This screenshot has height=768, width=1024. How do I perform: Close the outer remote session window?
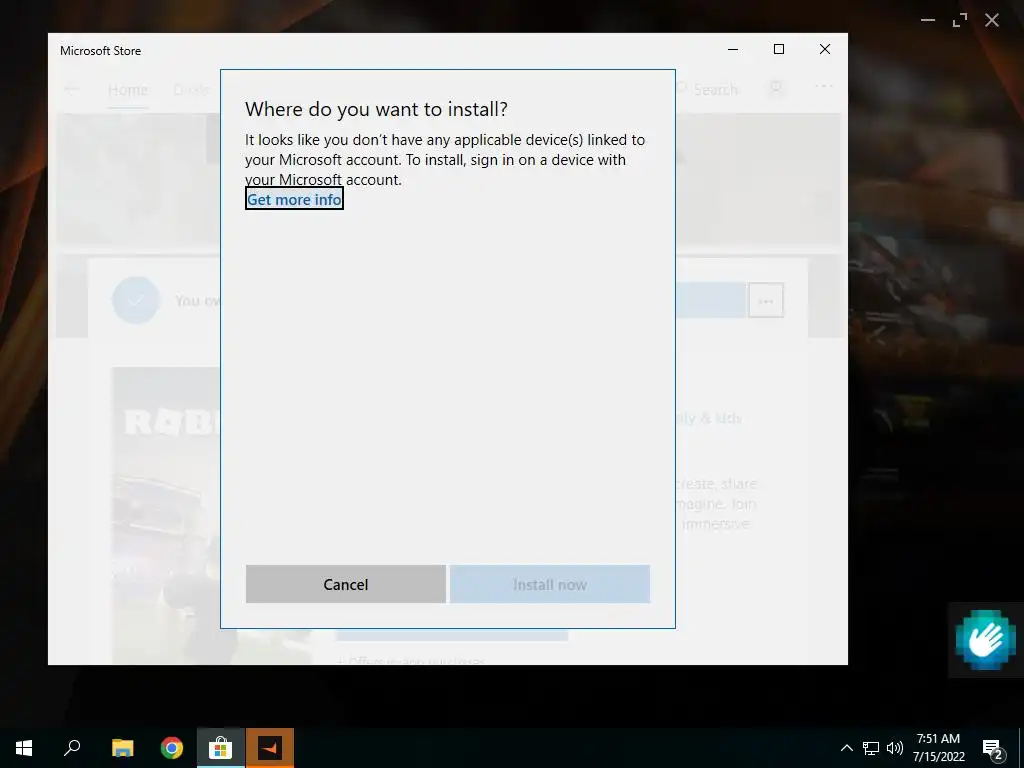tap(992, 20)
